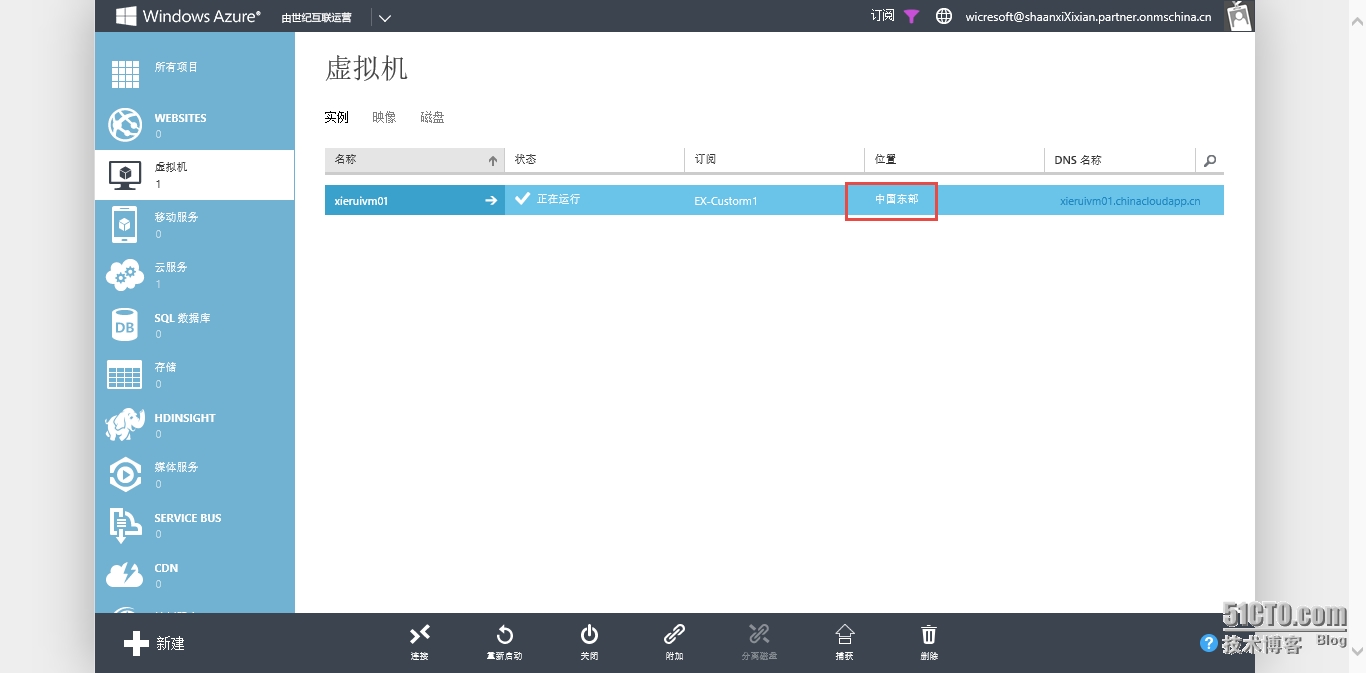Open the CDN cloud icon
The height and width of the screenshot is (673, 1366).
coord(125,575)
